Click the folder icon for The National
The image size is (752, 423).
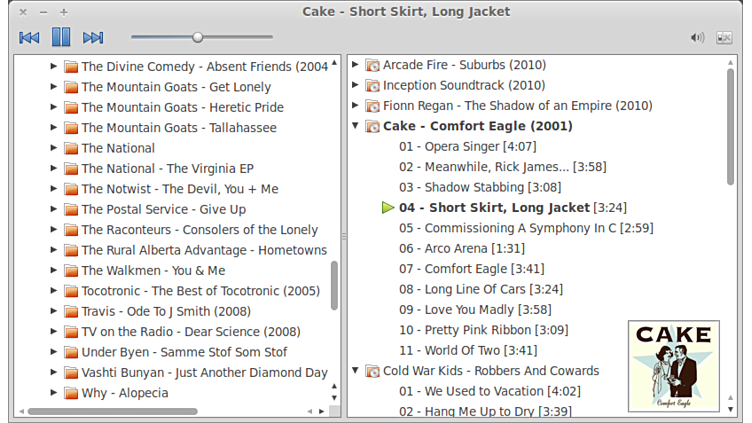(71, 148)
